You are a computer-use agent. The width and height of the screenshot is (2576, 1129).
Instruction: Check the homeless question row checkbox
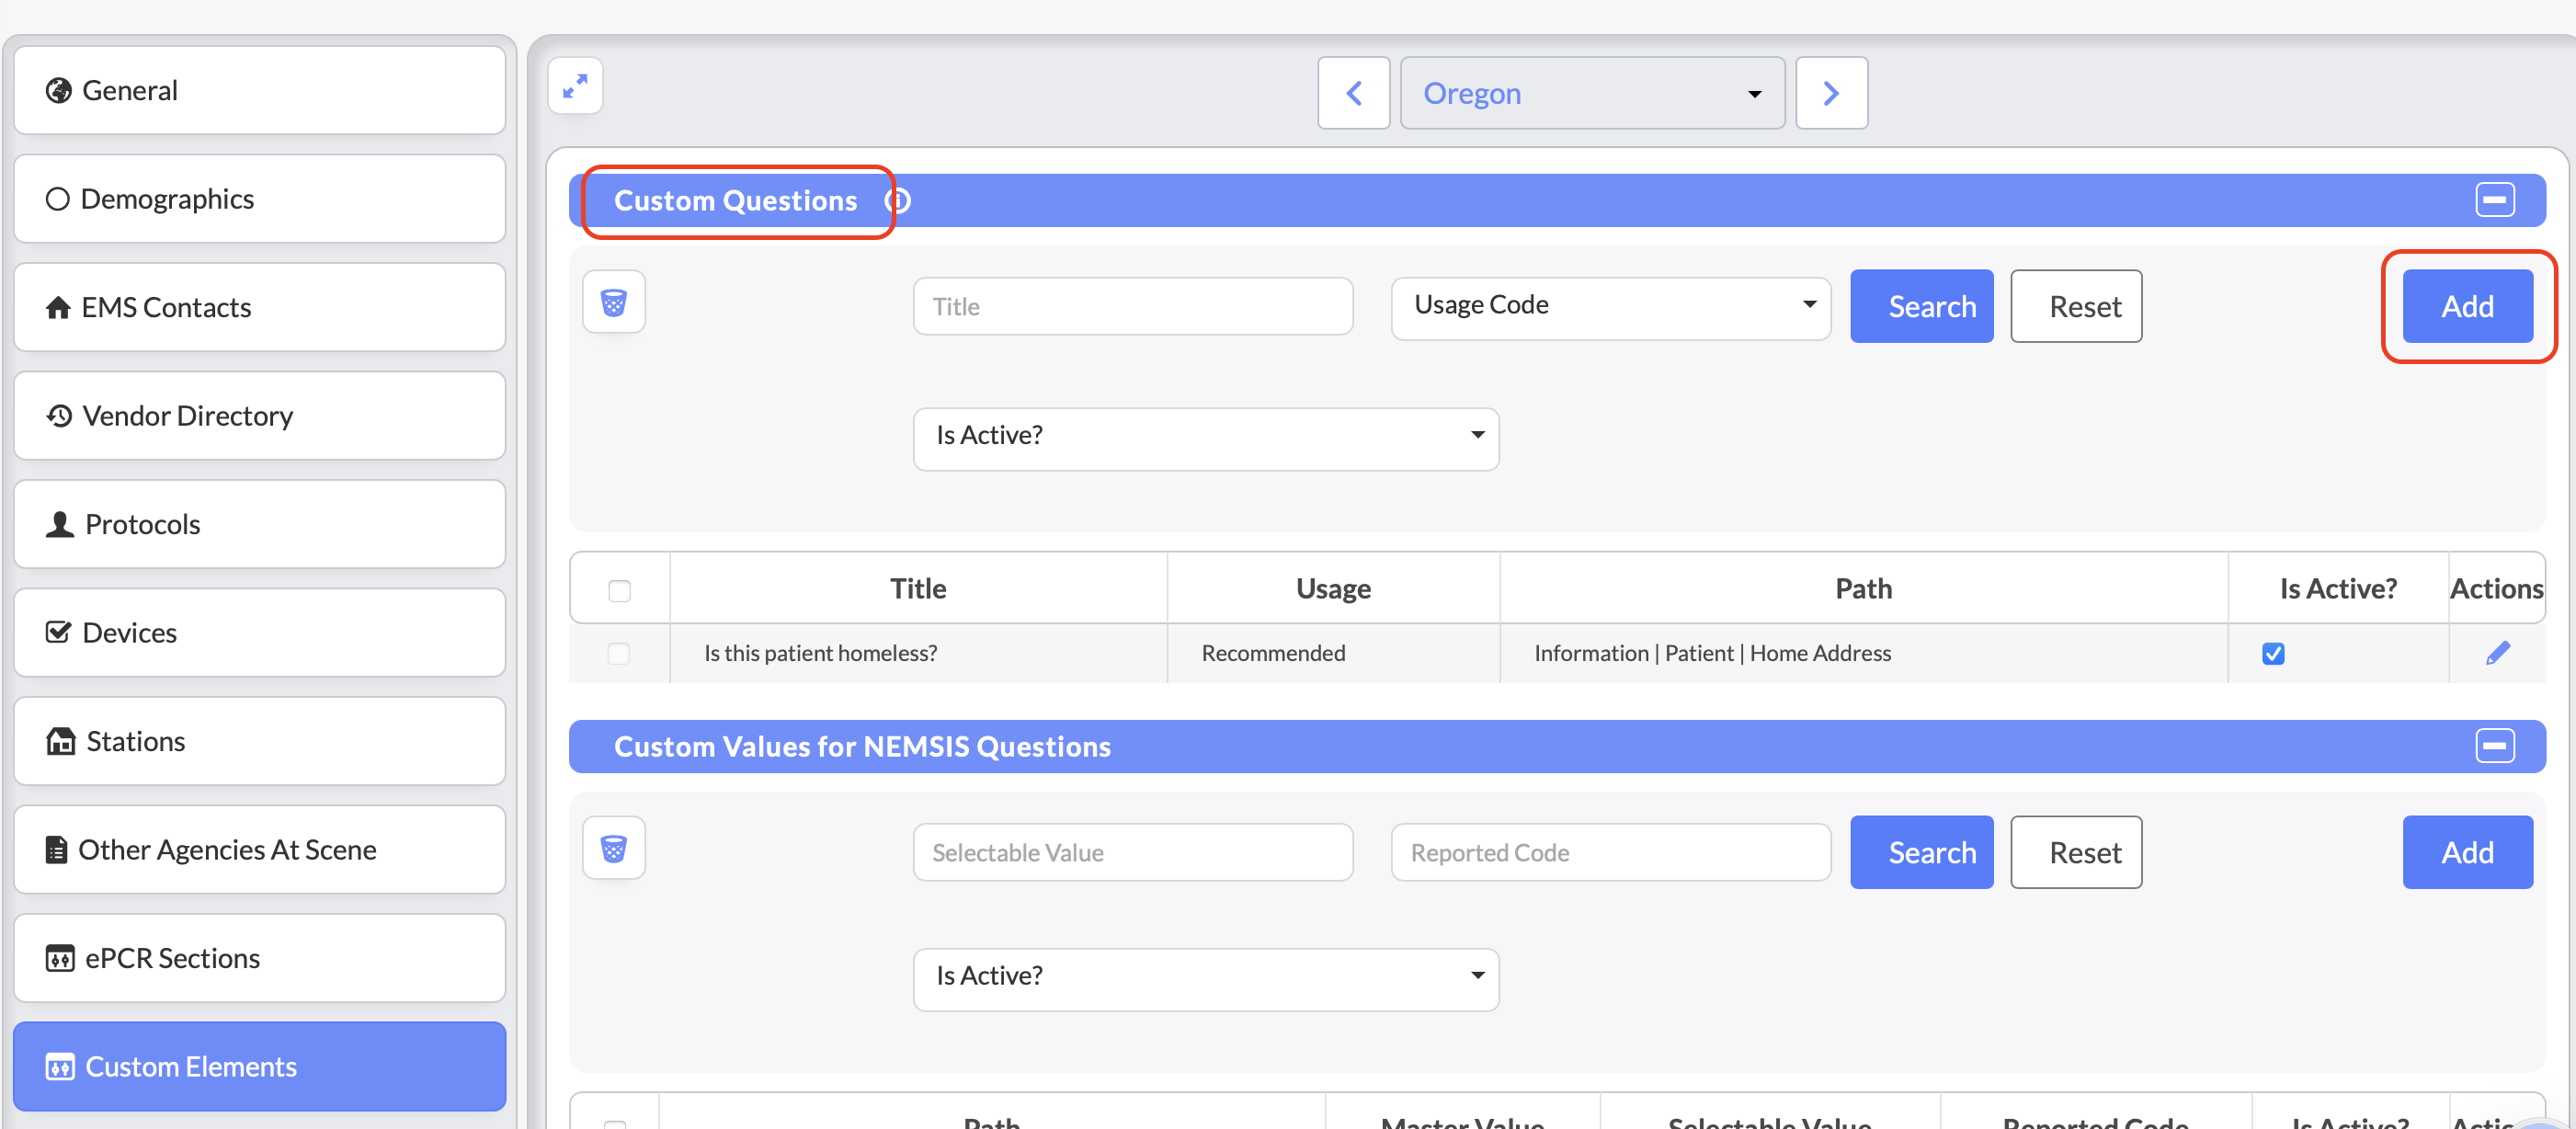click(619, 653)
